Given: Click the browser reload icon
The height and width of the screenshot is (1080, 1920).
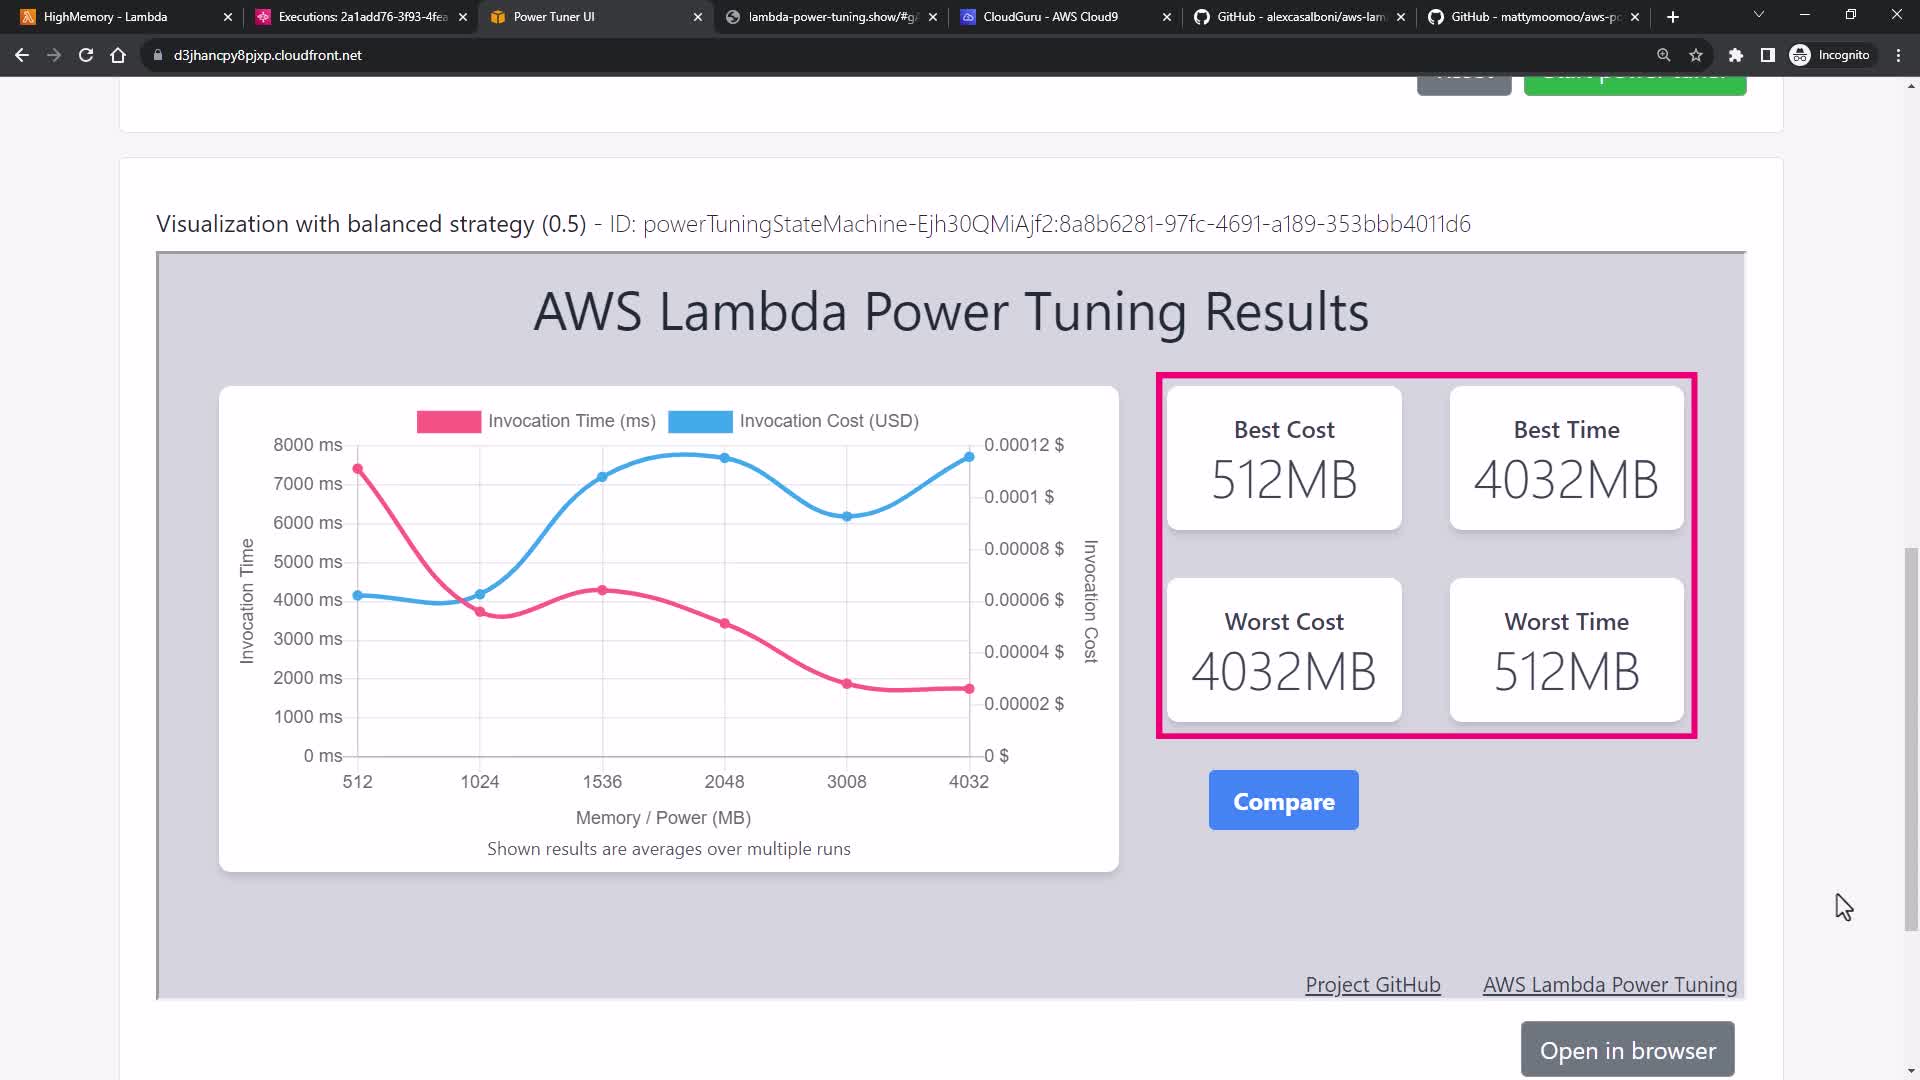Looking at the screenshot, I should coord(86,55).
